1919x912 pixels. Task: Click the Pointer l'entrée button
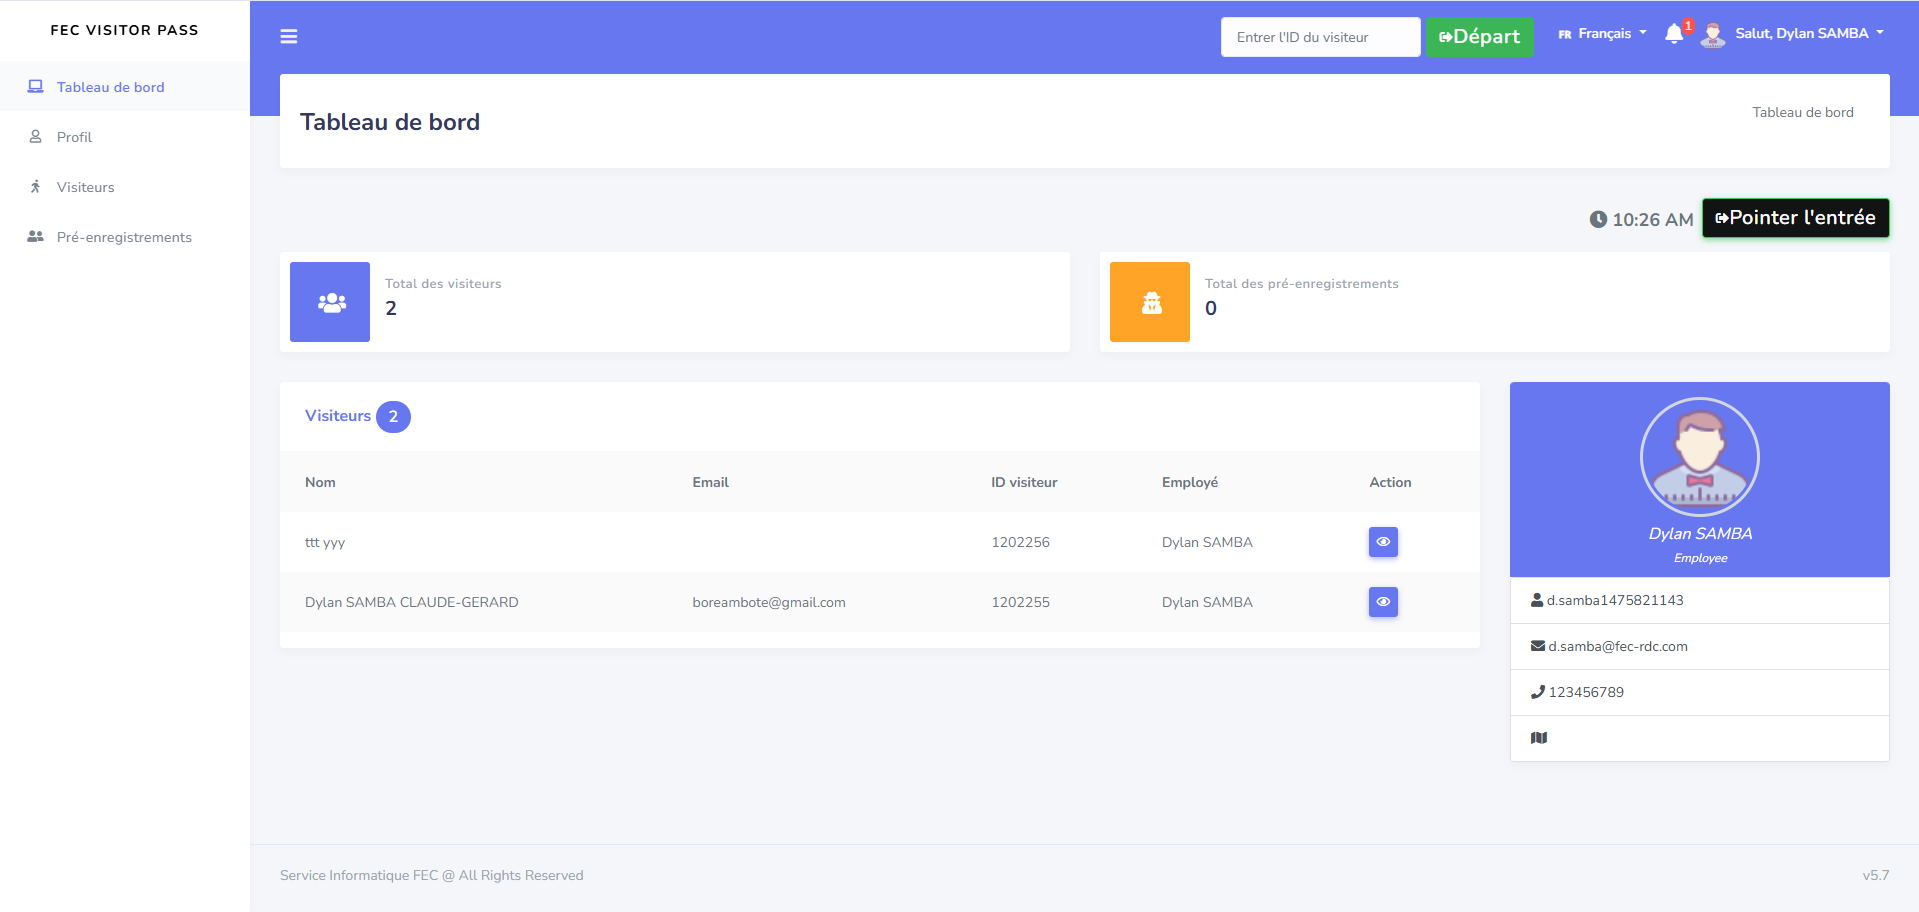pos(1795,218)
